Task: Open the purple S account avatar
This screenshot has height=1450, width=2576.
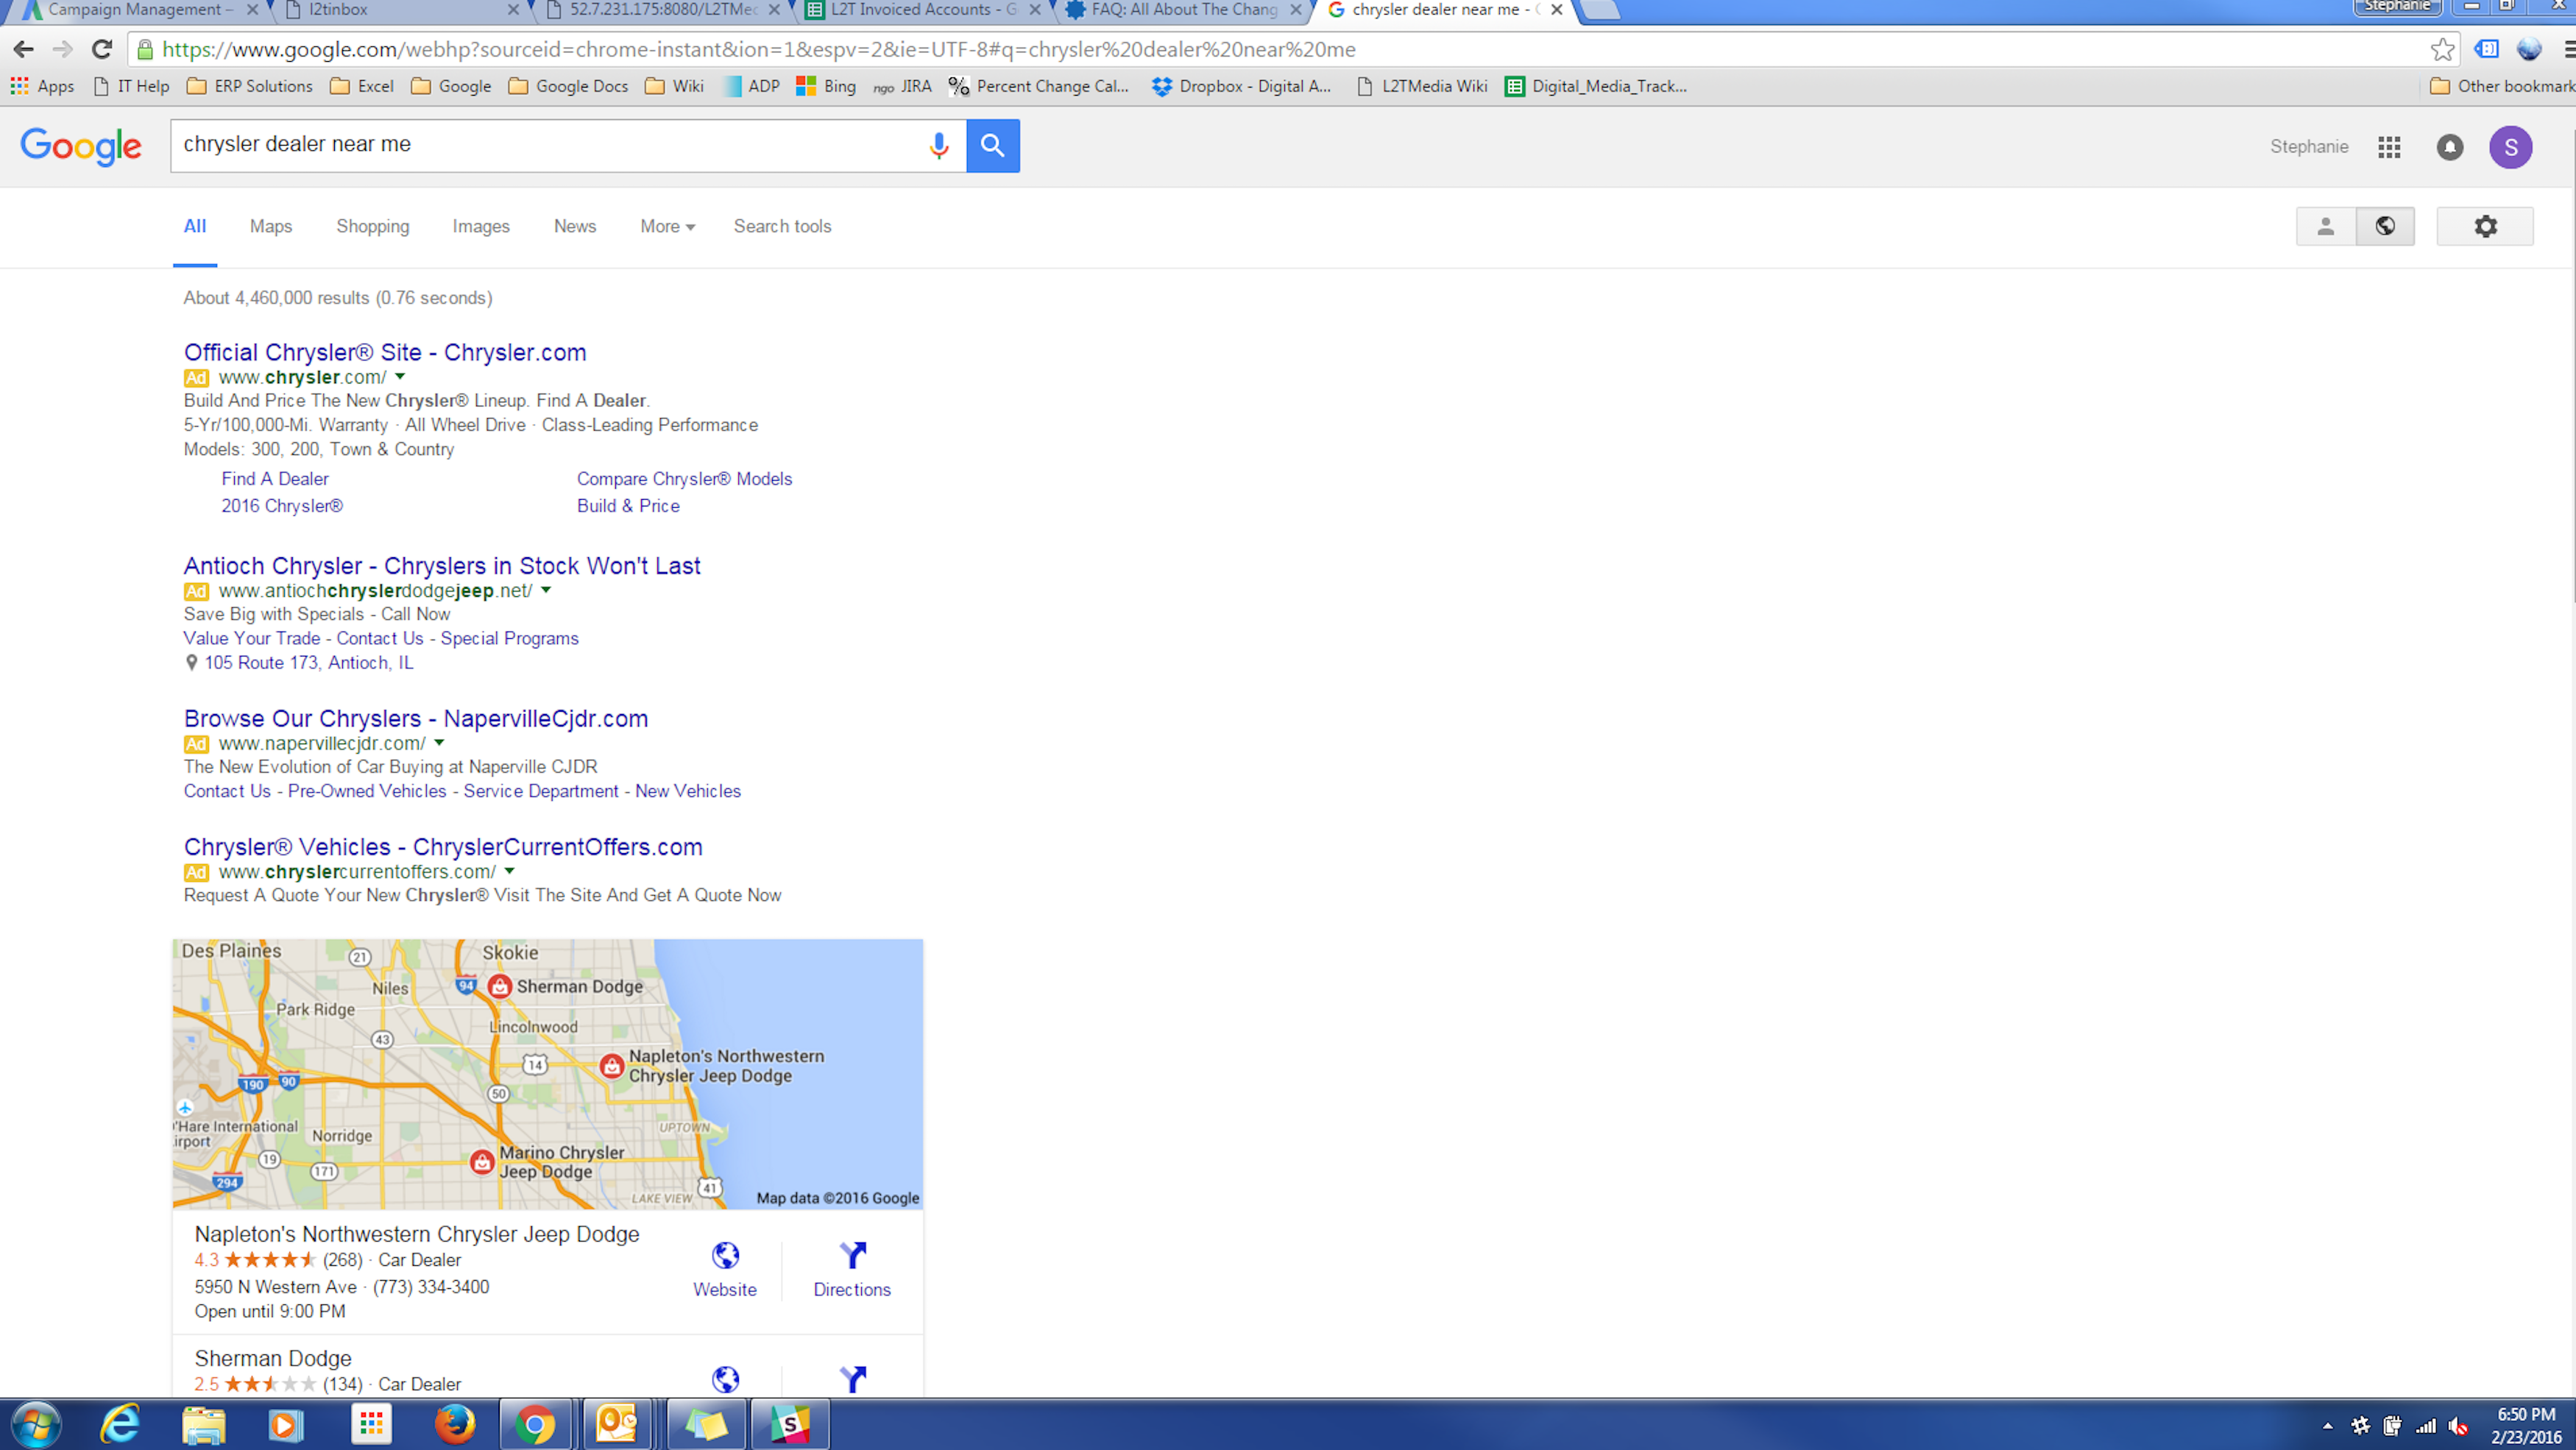Action: 2510,147
